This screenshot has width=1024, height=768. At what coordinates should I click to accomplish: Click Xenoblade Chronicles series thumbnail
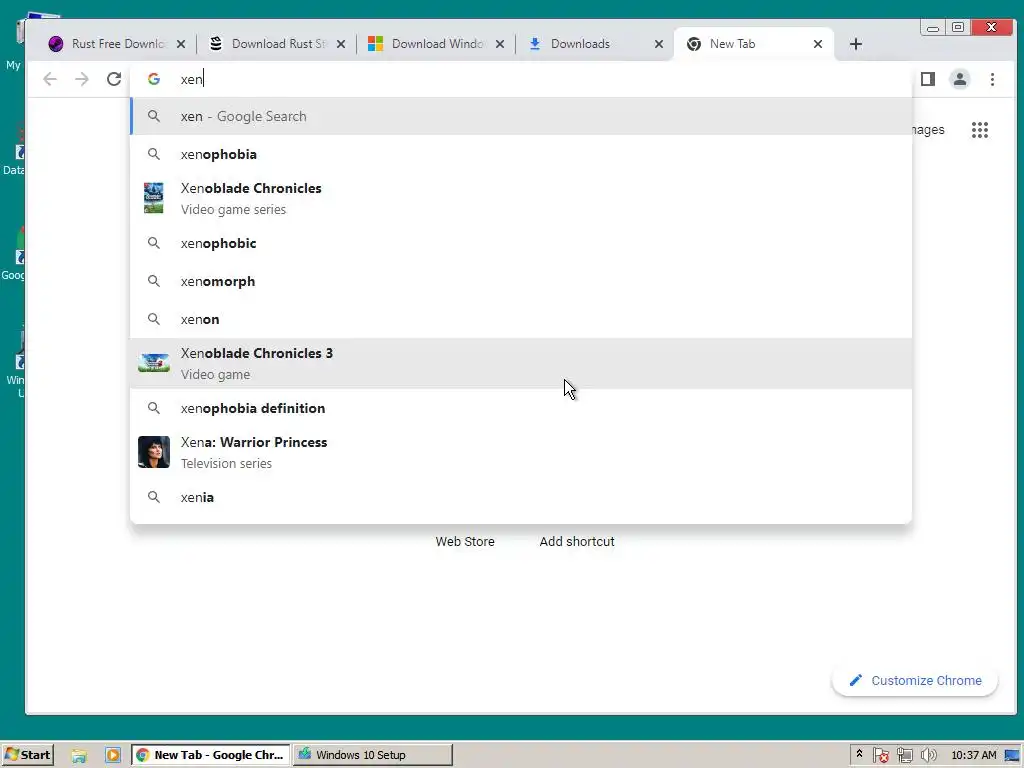pos(153,198)
